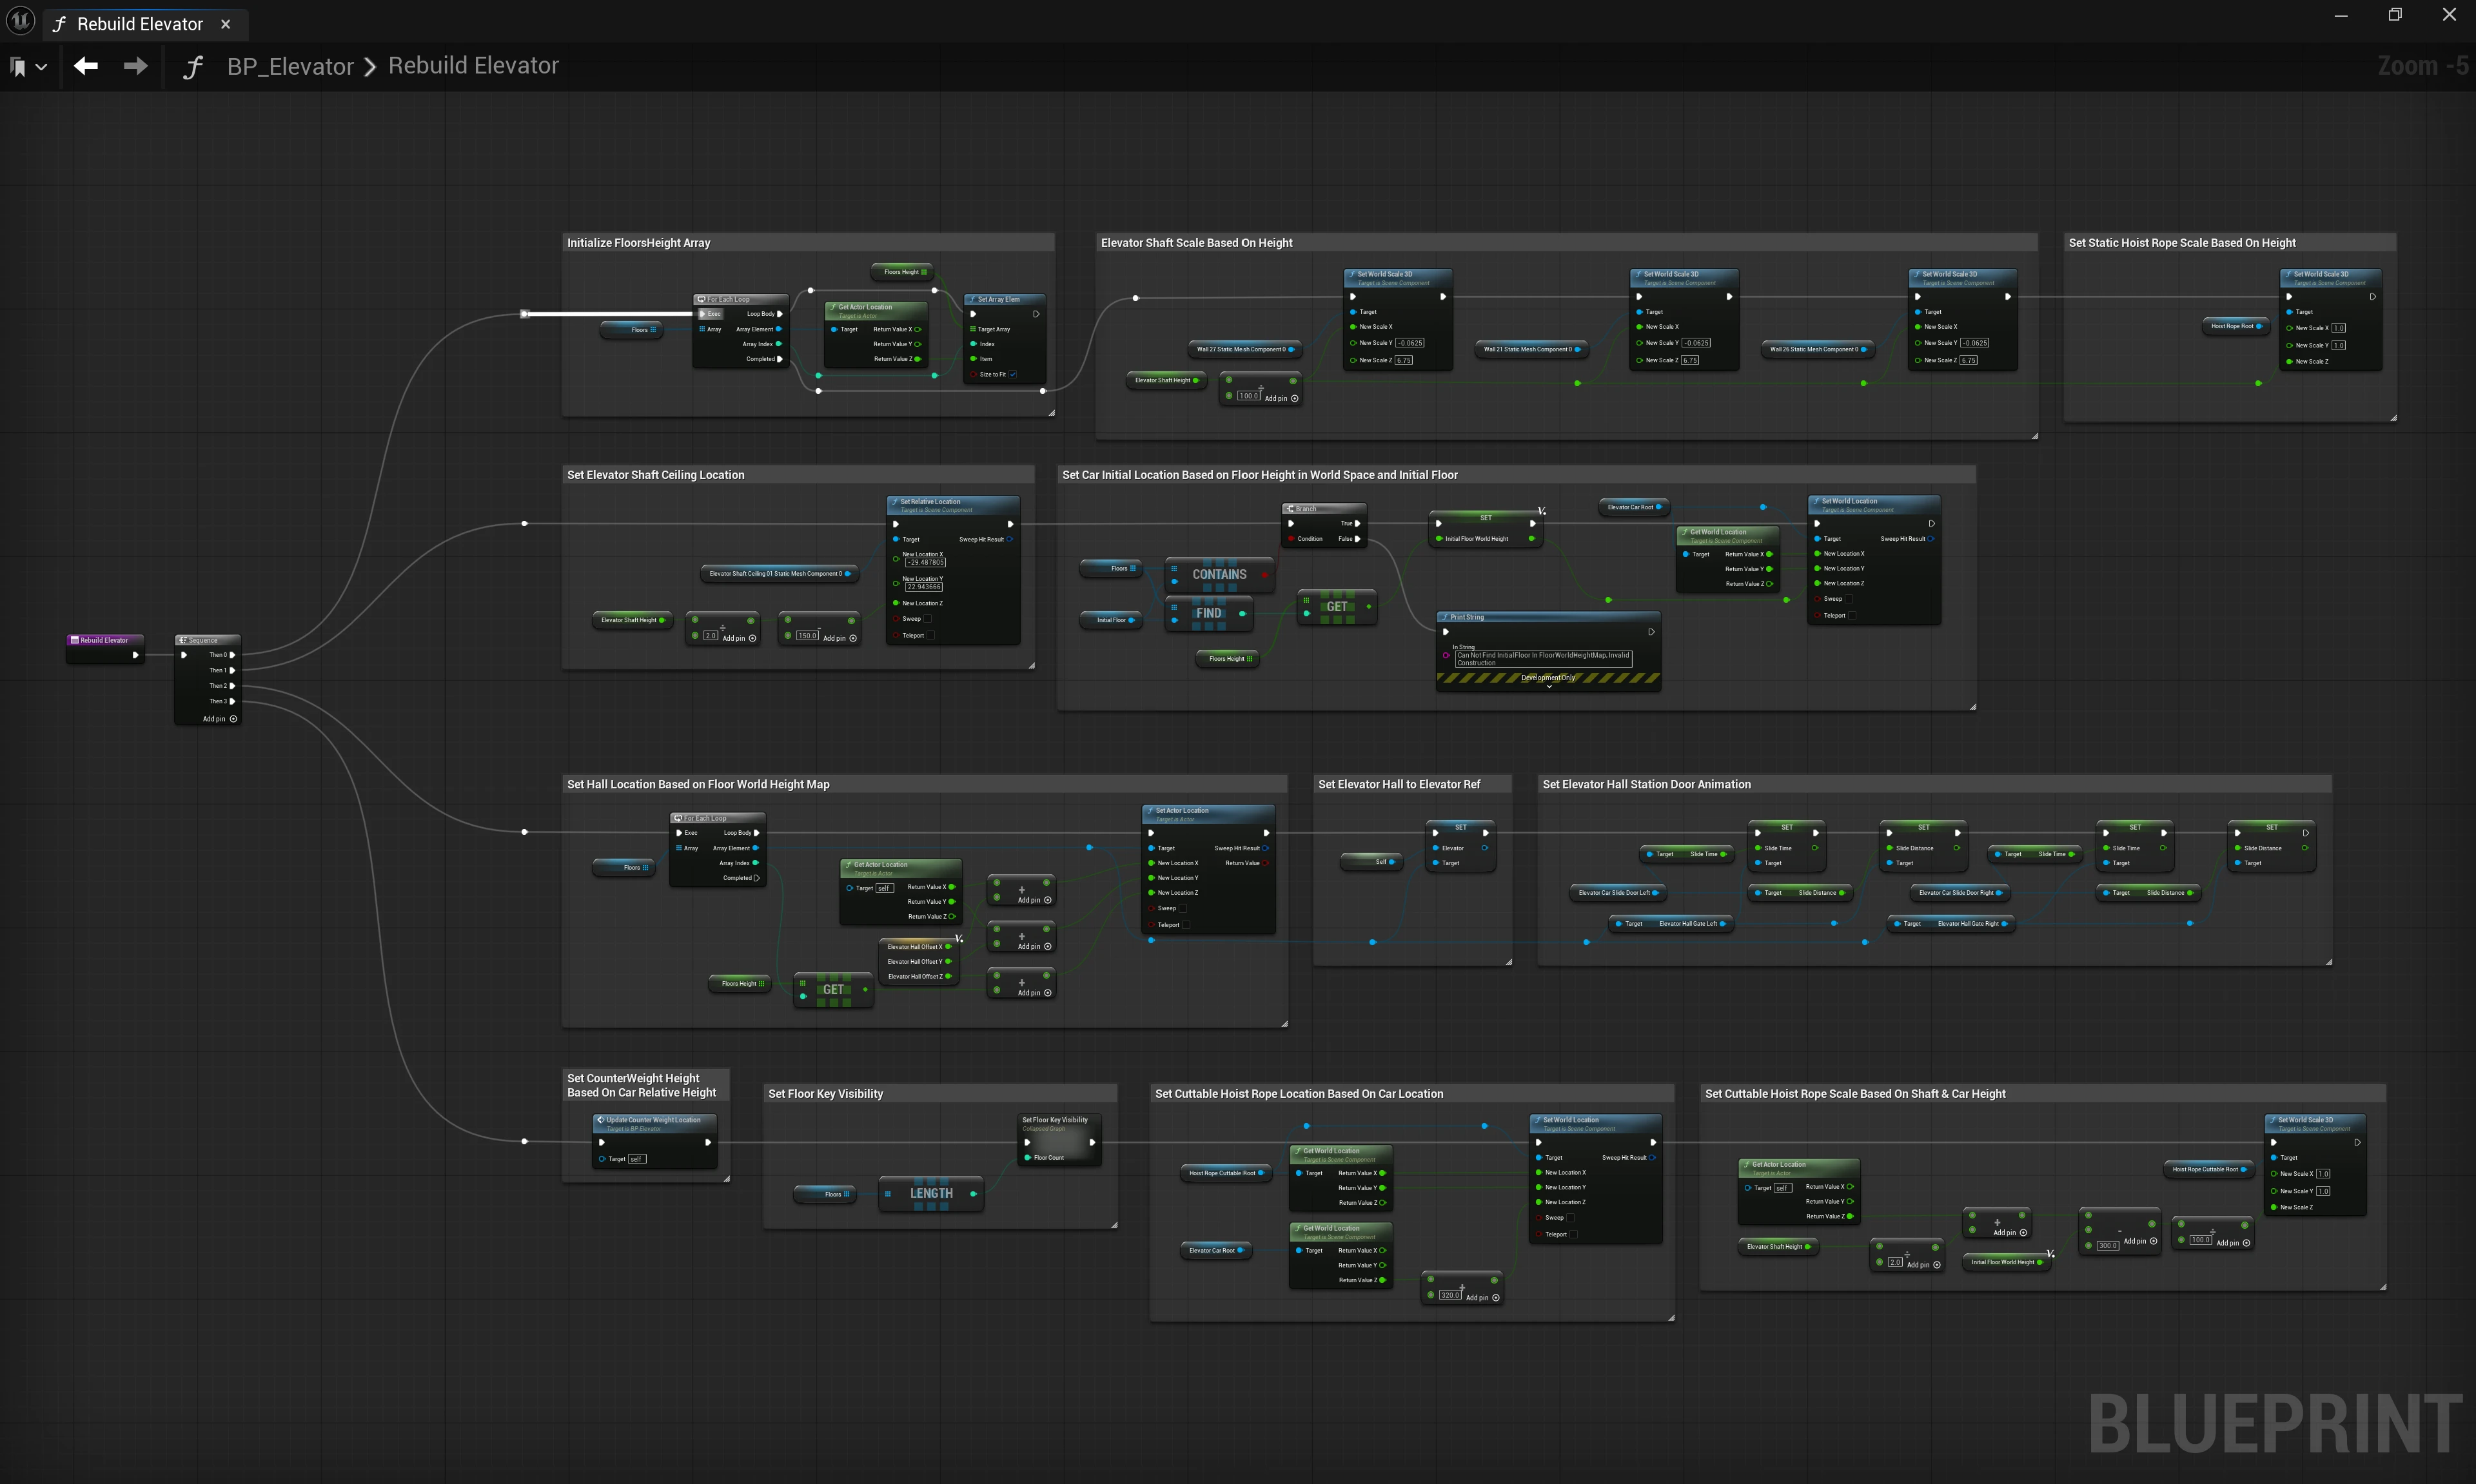
Task: Enable Teleport checkbox on Set Relative Location
Action: point(931,635)
